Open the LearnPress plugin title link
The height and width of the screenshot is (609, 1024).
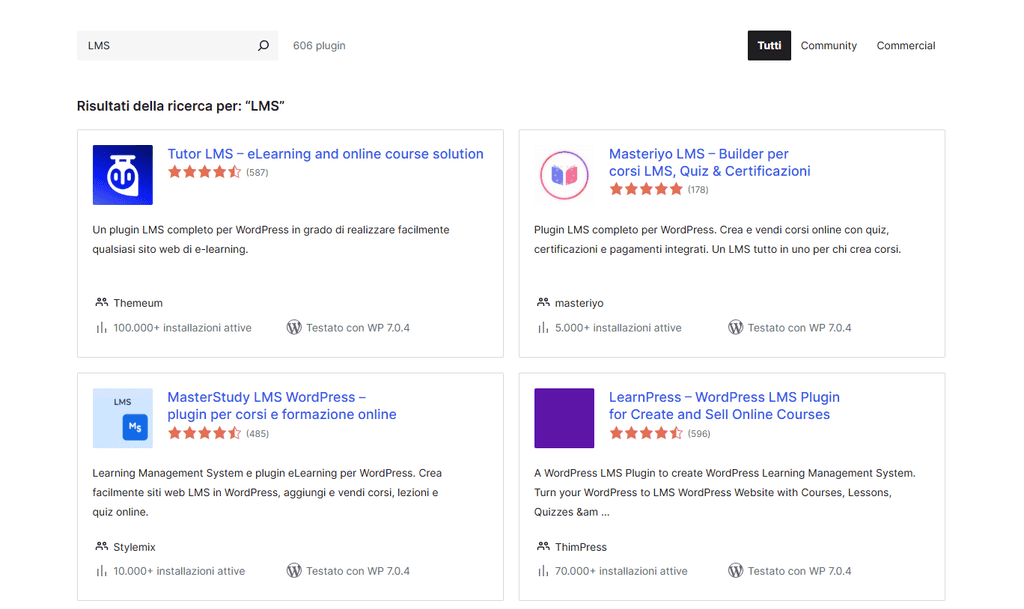[724, 406]
